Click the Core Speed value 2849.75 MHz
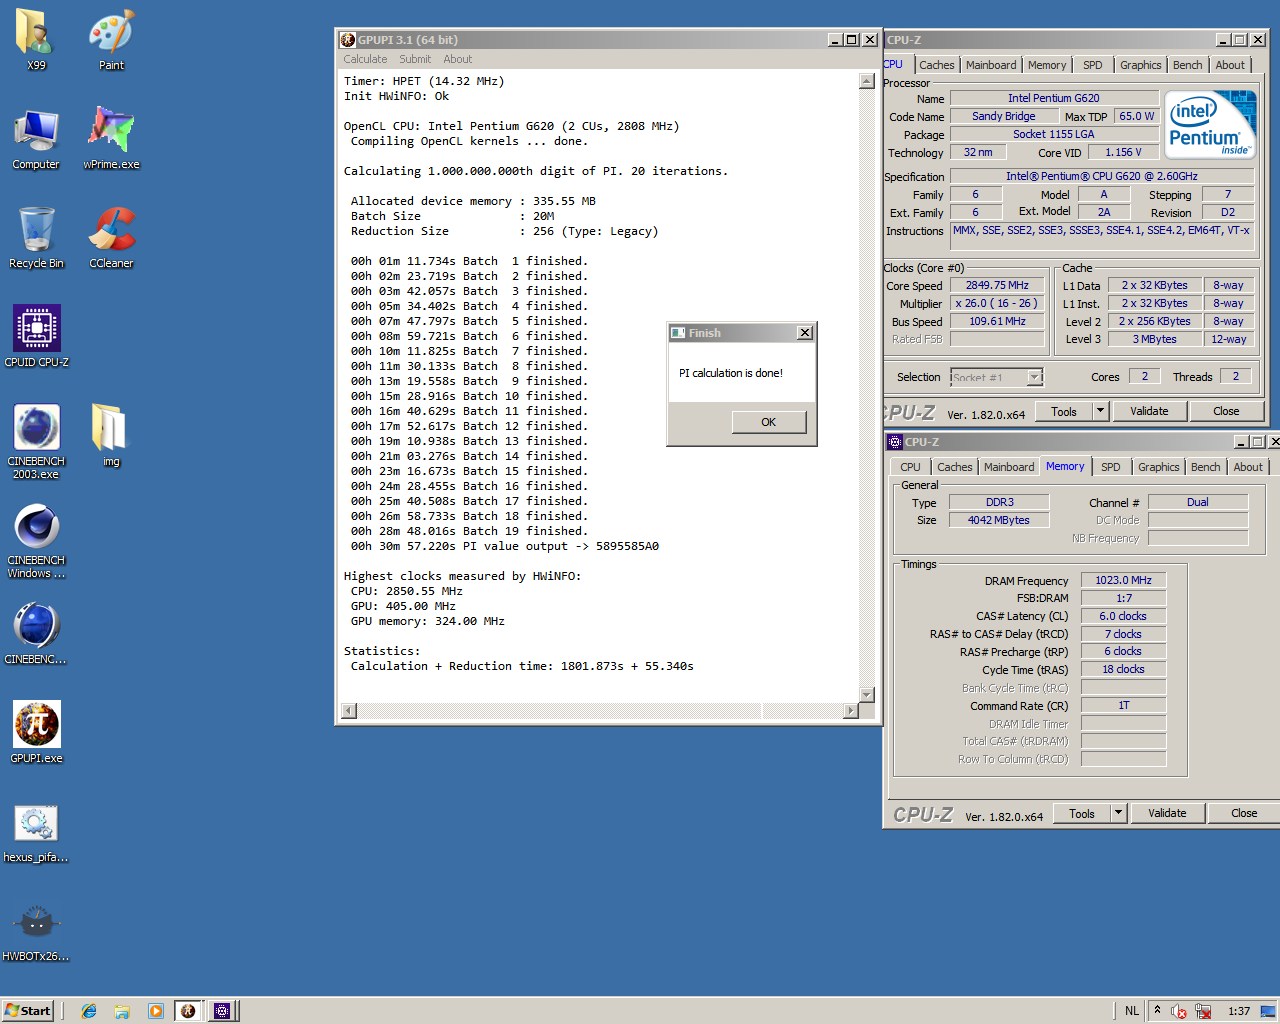 (997, 285)
